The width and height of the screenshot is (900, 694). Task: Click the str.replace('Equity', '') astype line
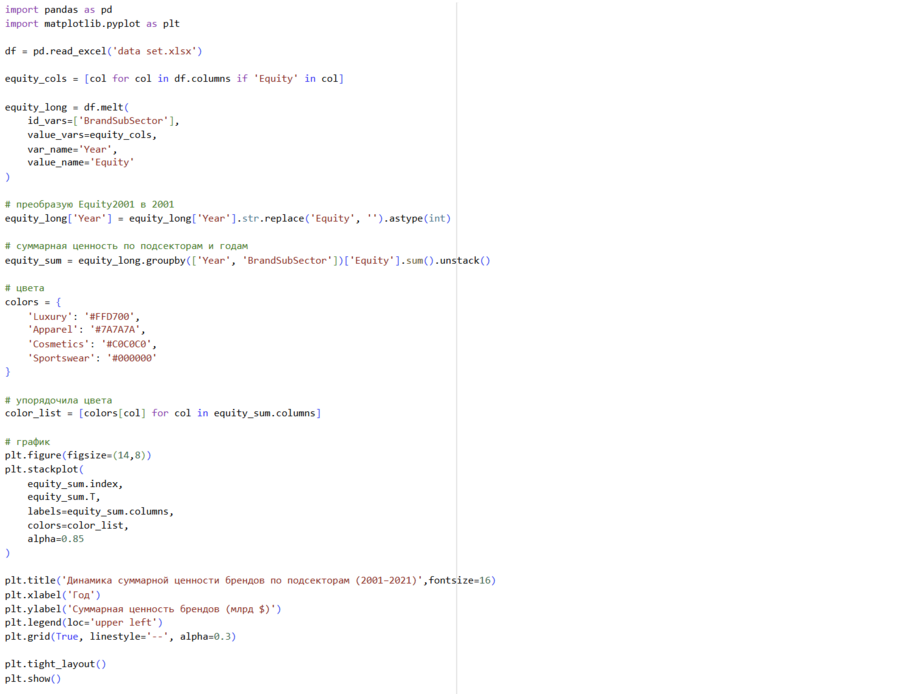coord(228,218)
